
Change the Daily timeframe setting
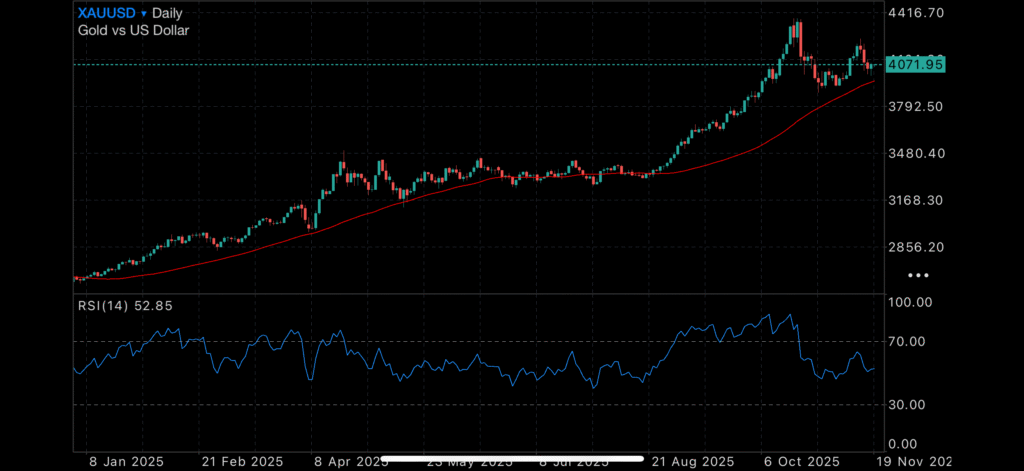(167, 14)
